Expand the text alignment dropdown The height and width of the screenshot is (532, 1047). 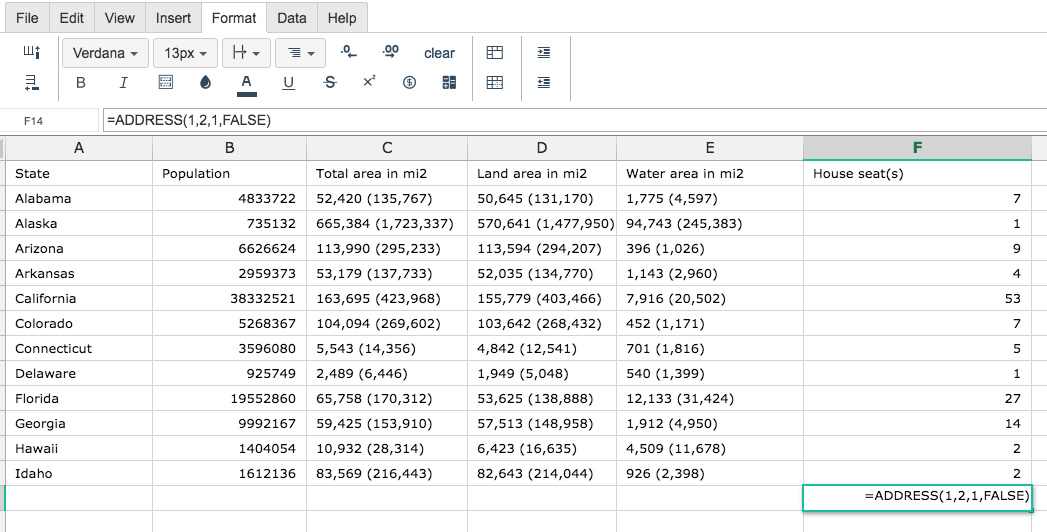click(x=300, y=53)
